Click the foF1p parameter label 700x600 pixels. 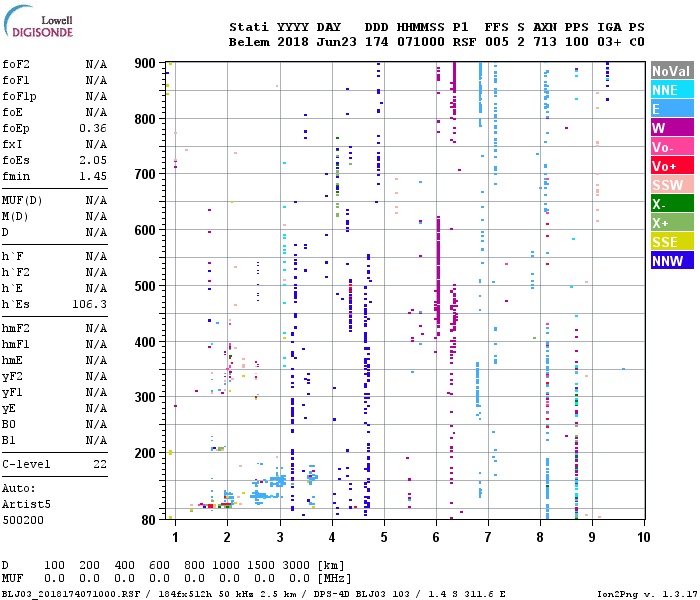(x=19, y=96)
